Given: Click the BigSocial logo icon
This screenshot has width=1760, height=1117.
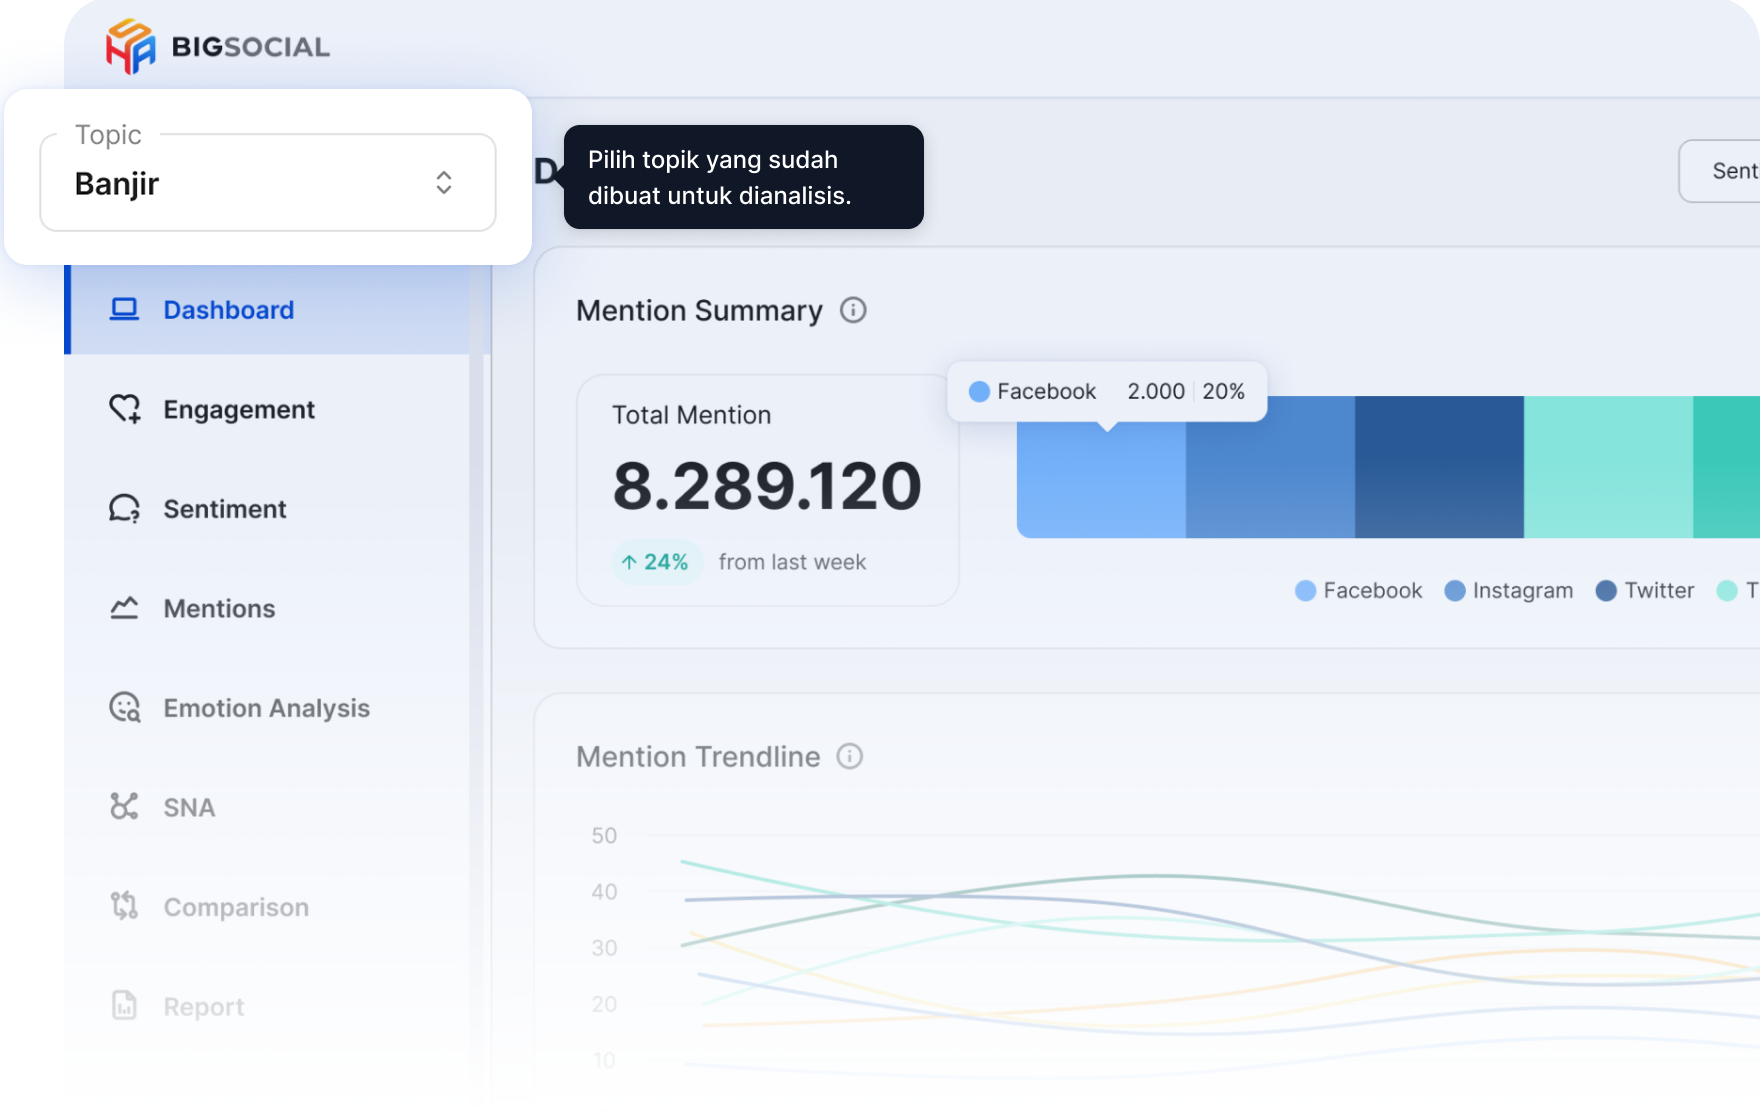Looking at the screenshot, I should (130, 46).
